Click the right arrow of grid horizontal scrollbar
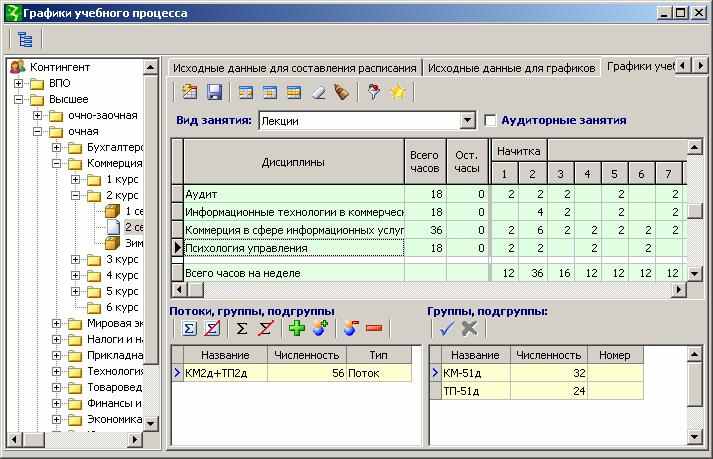This screenshot has width=713, height=459. pos(679,290)
